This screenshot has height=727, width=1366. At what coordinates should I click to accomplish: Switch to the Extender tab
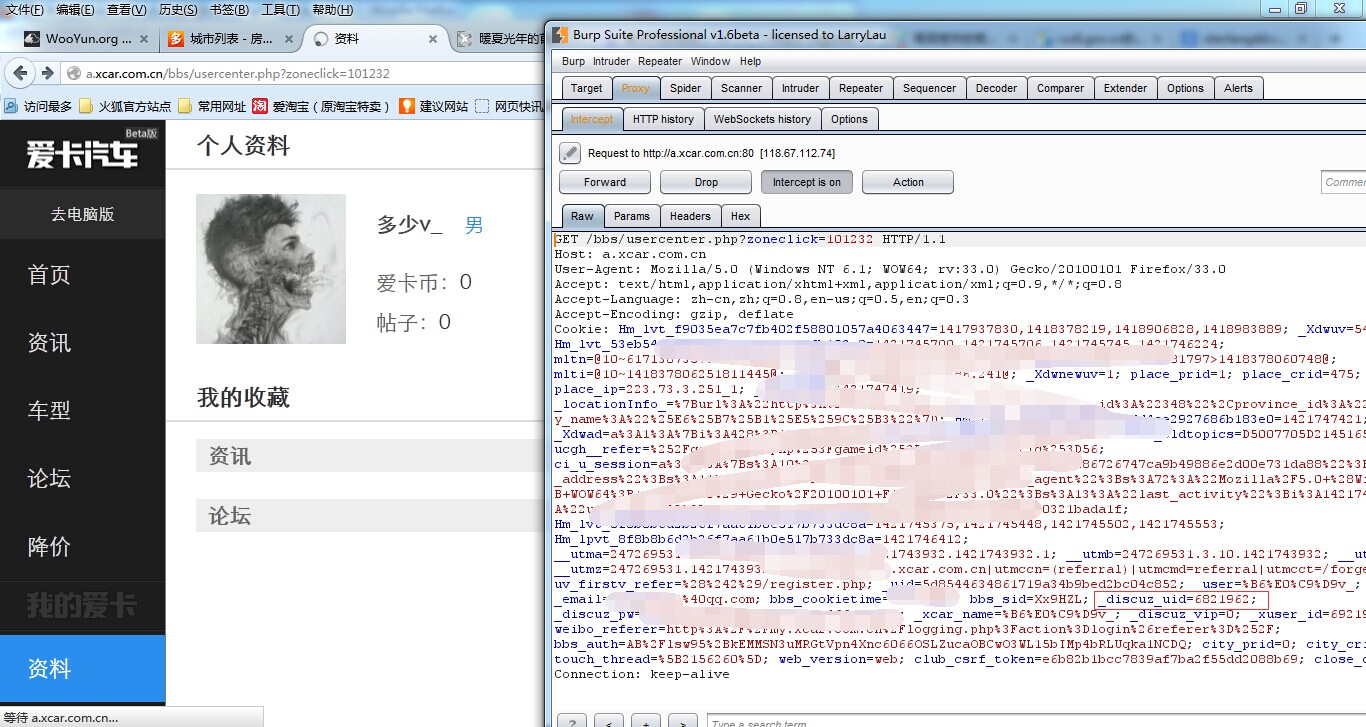1125,88
